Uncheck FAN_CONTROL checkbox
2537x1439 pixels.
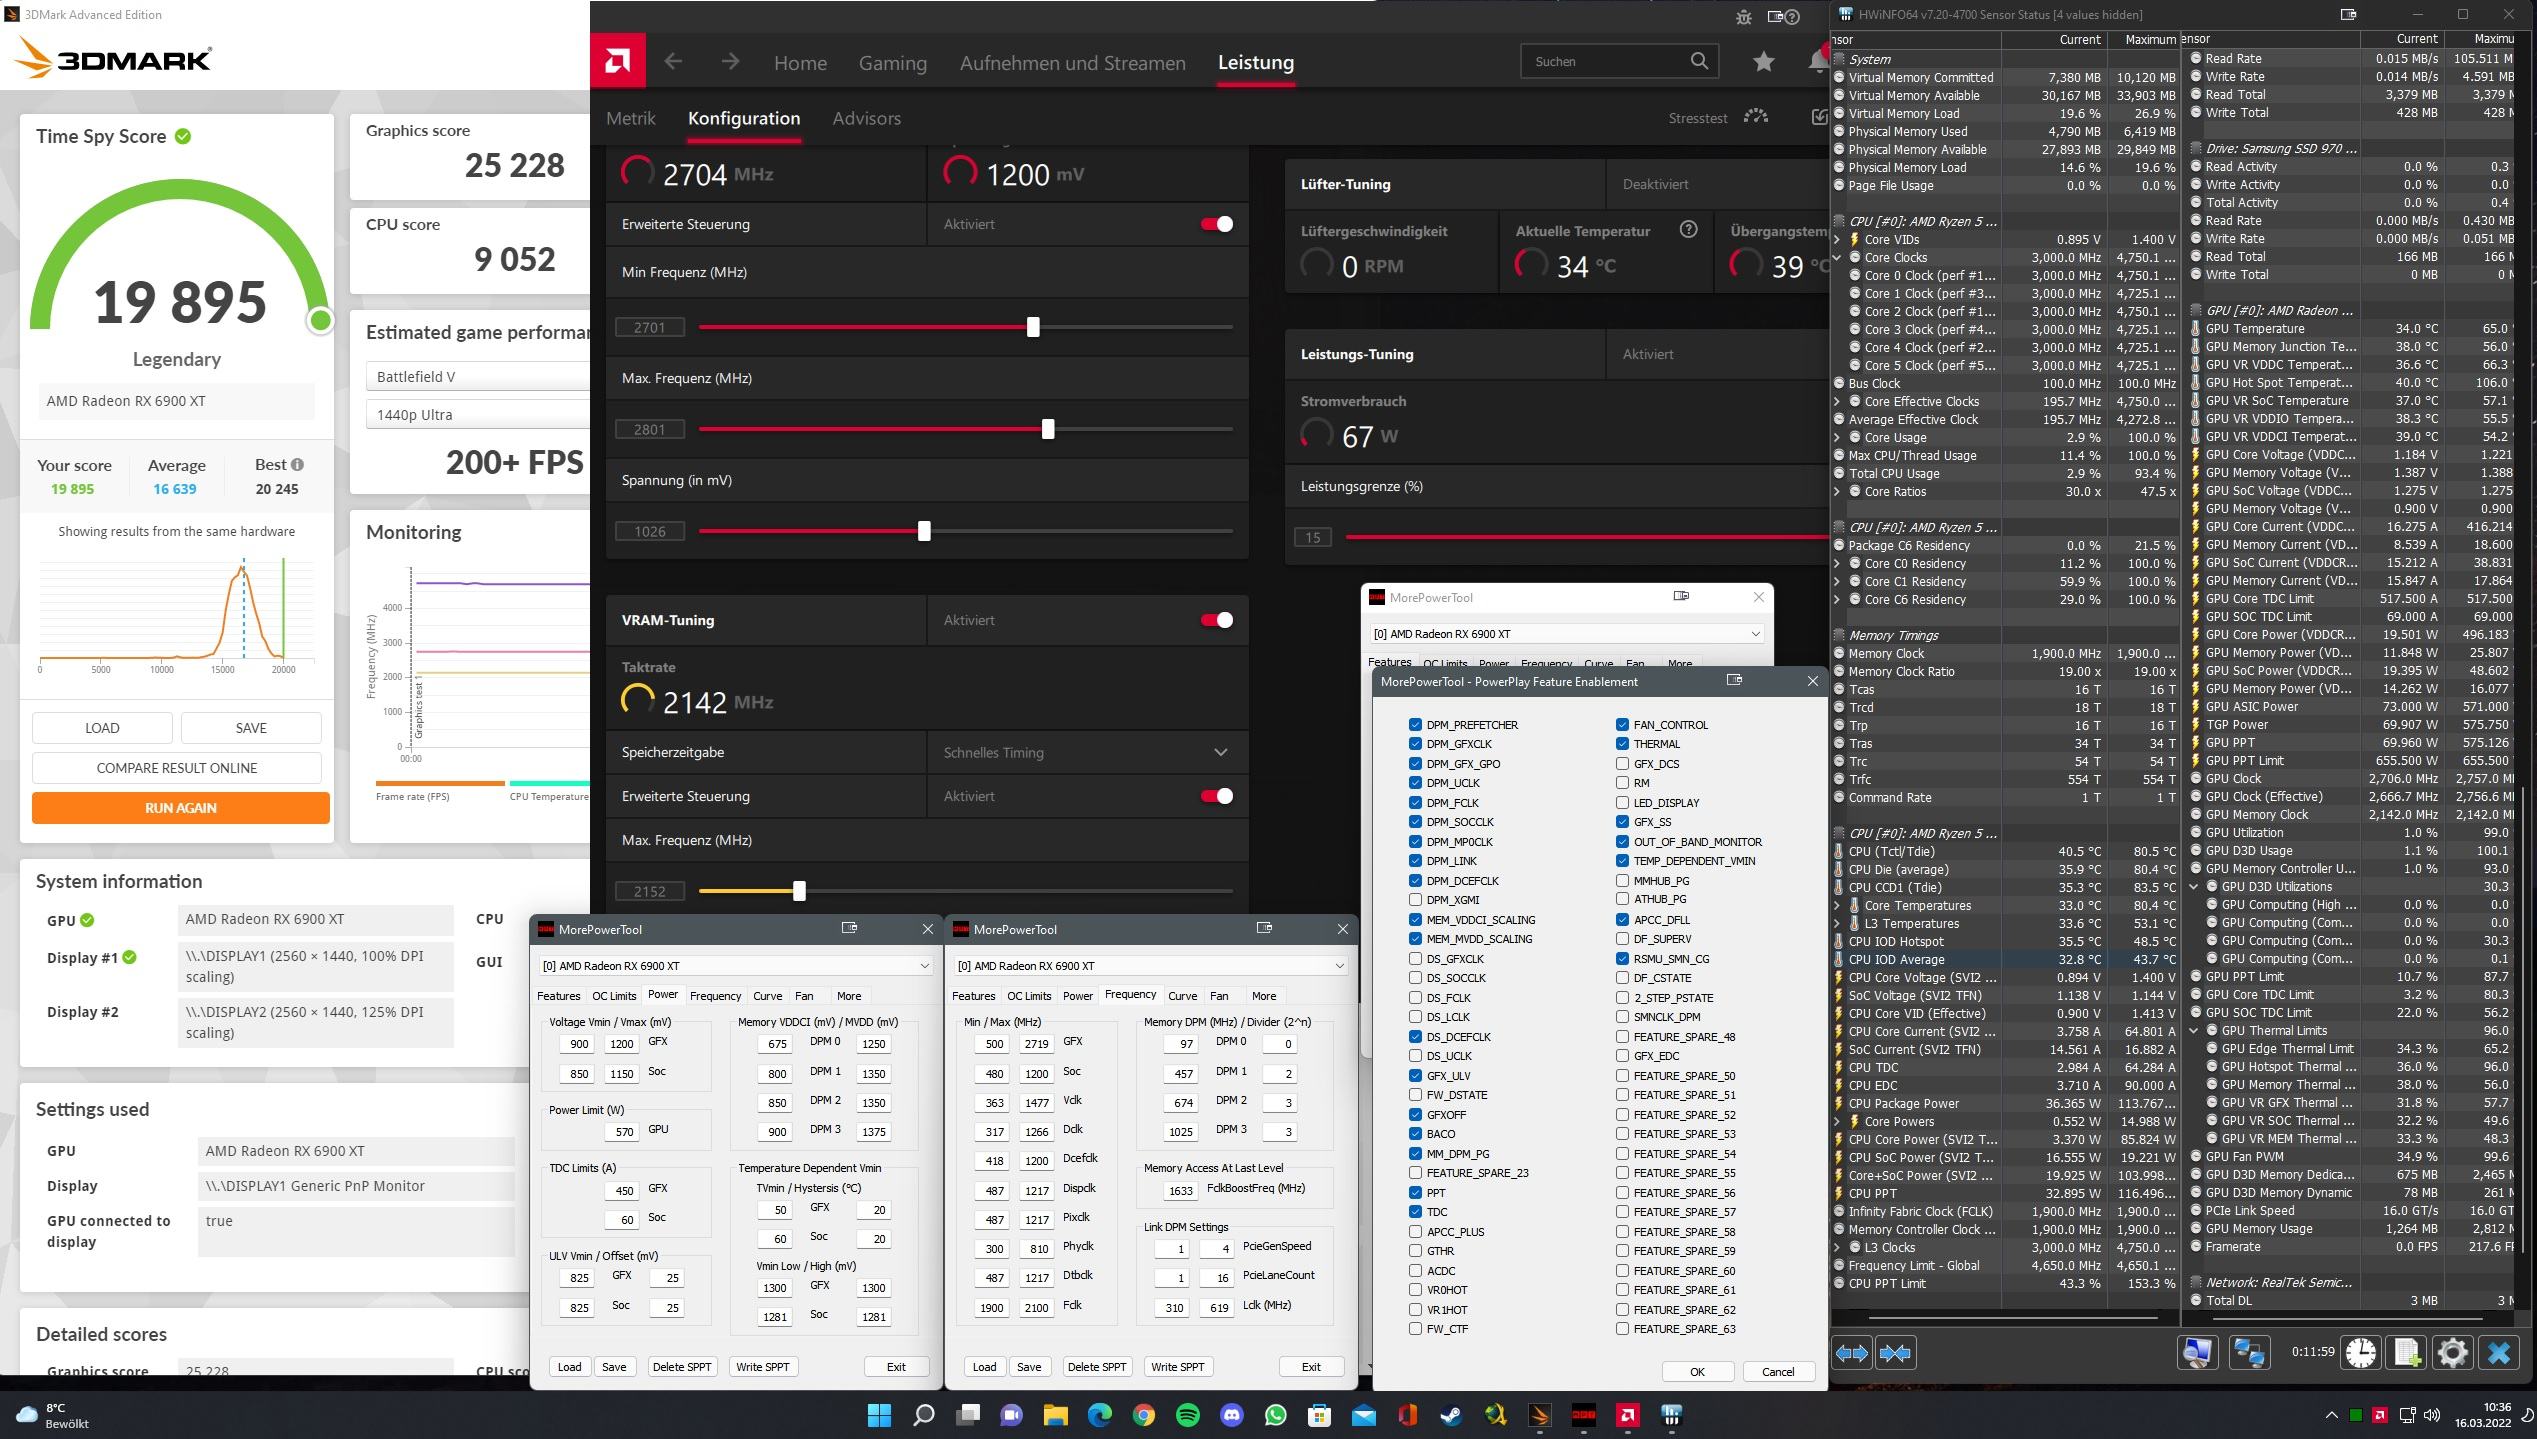point(1622,724)
